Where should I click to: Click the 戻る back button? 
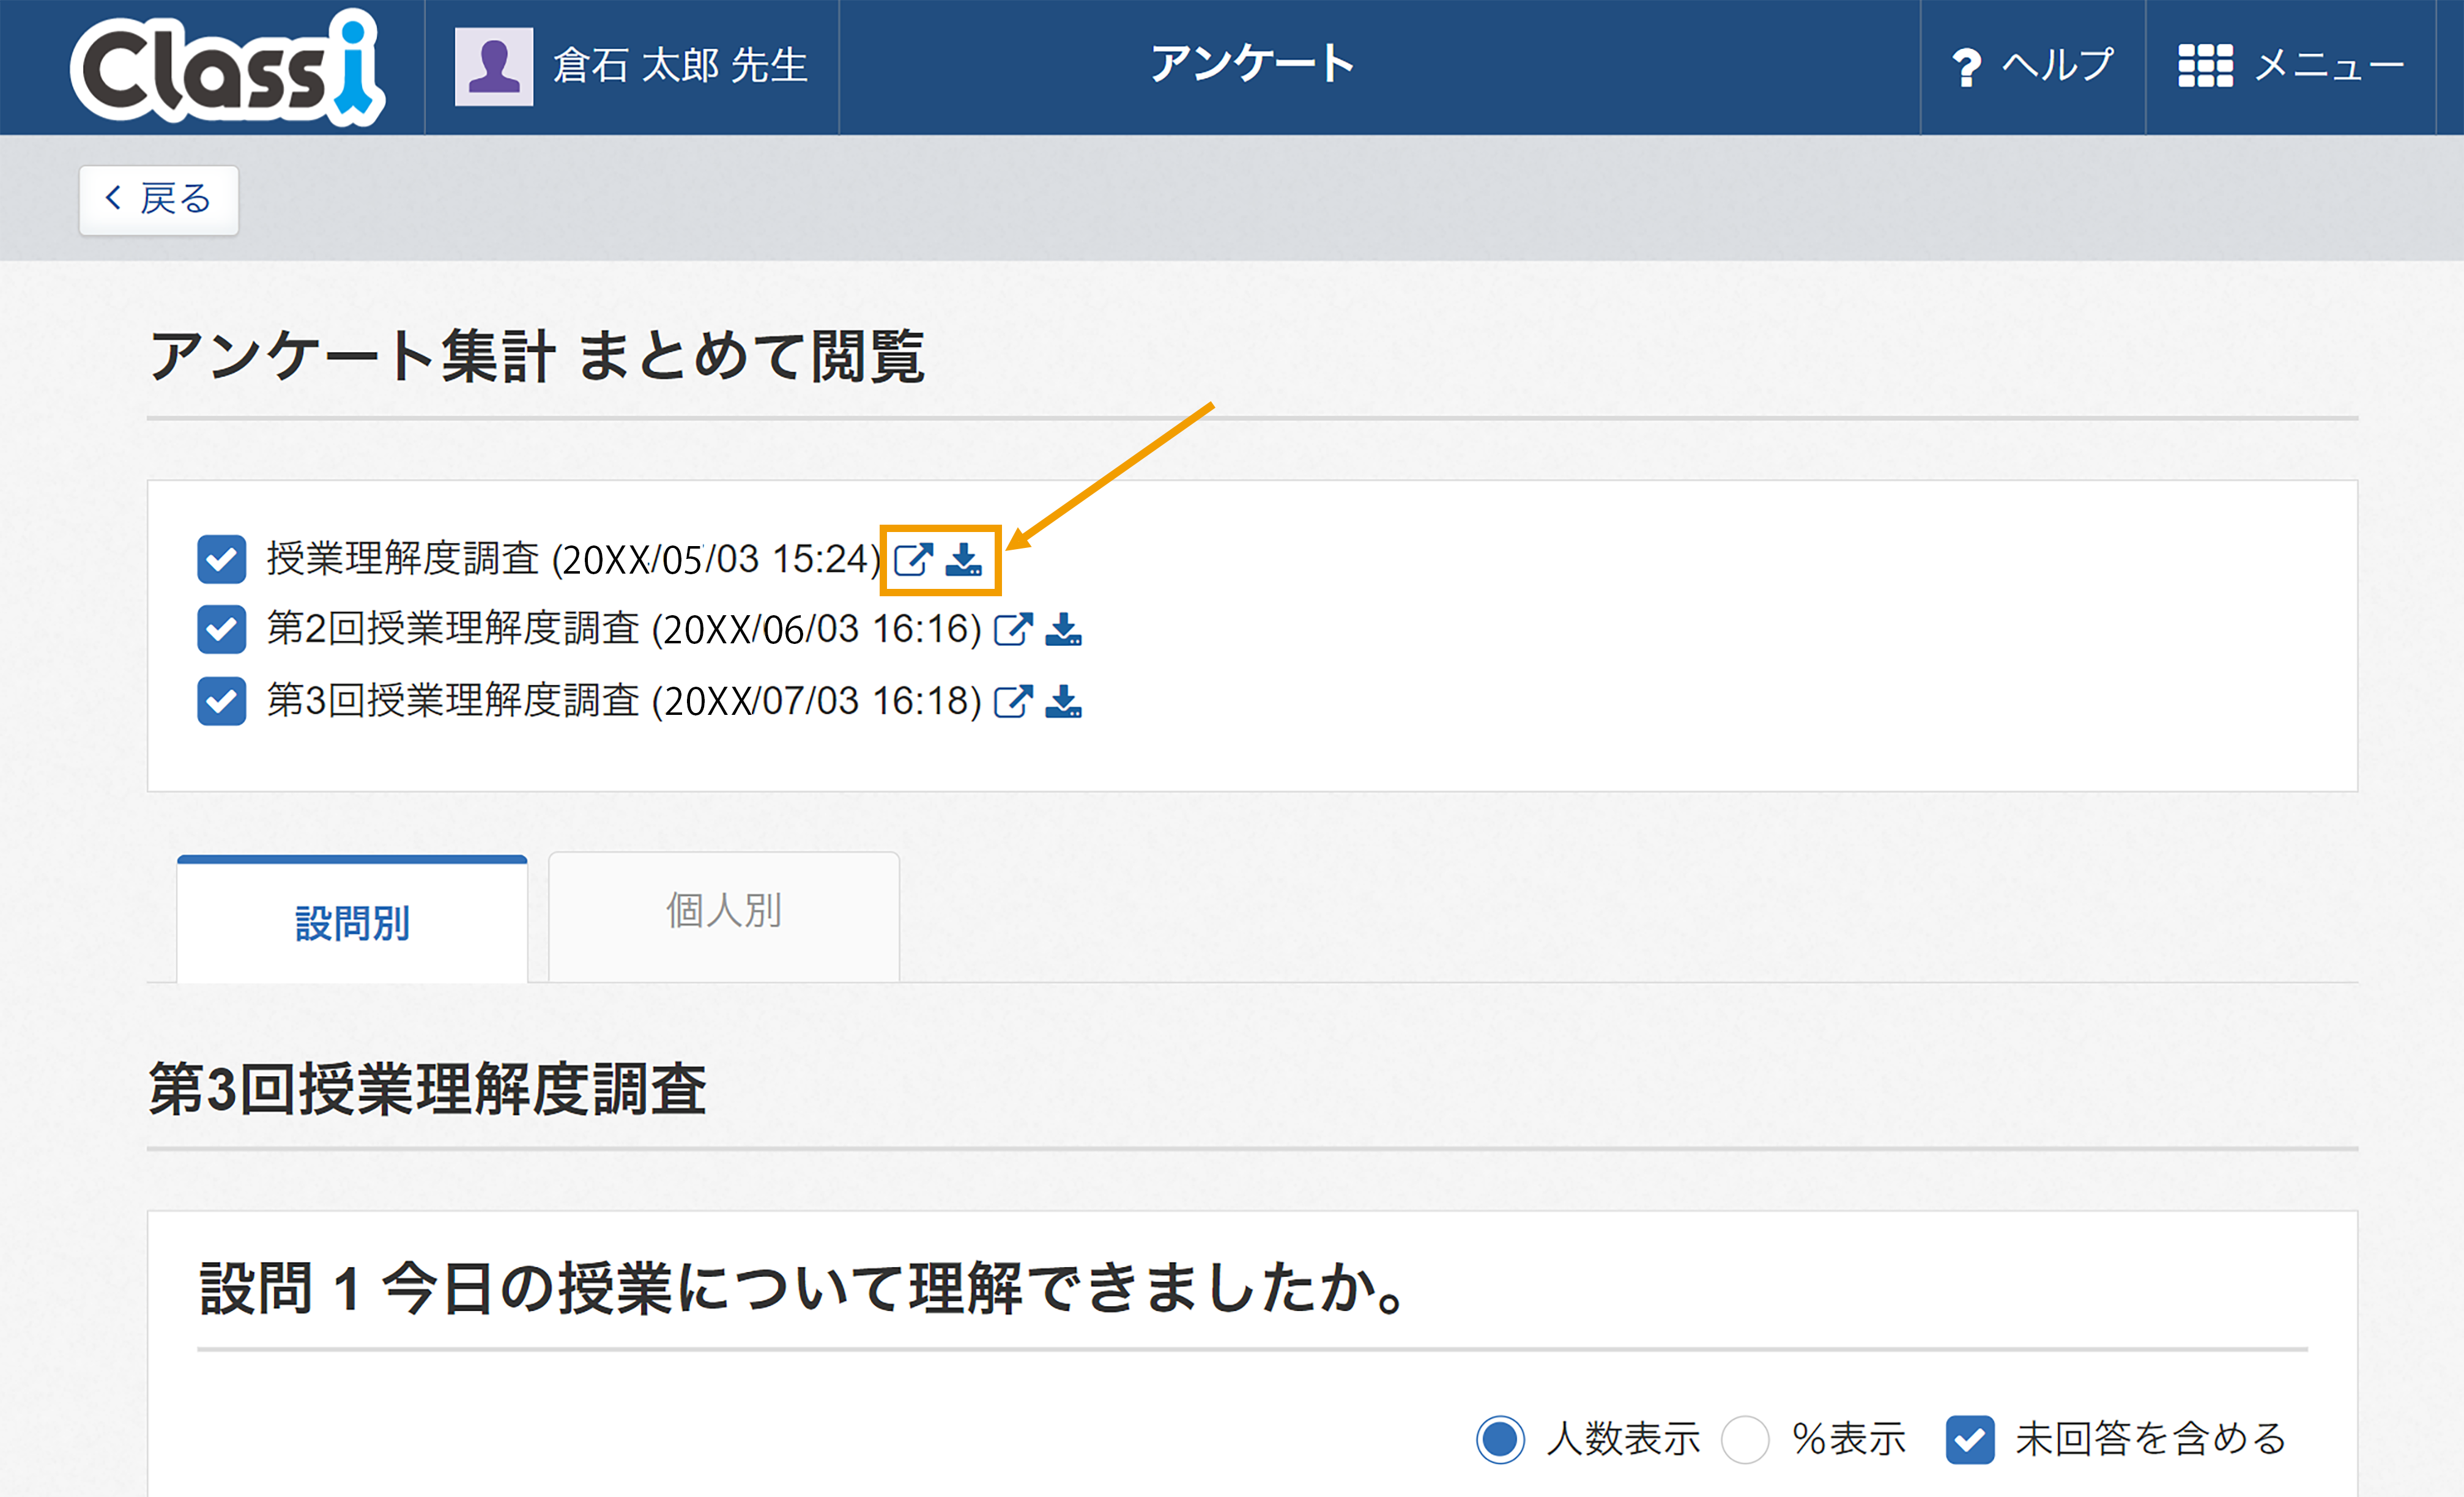click(x=159, y=200)
